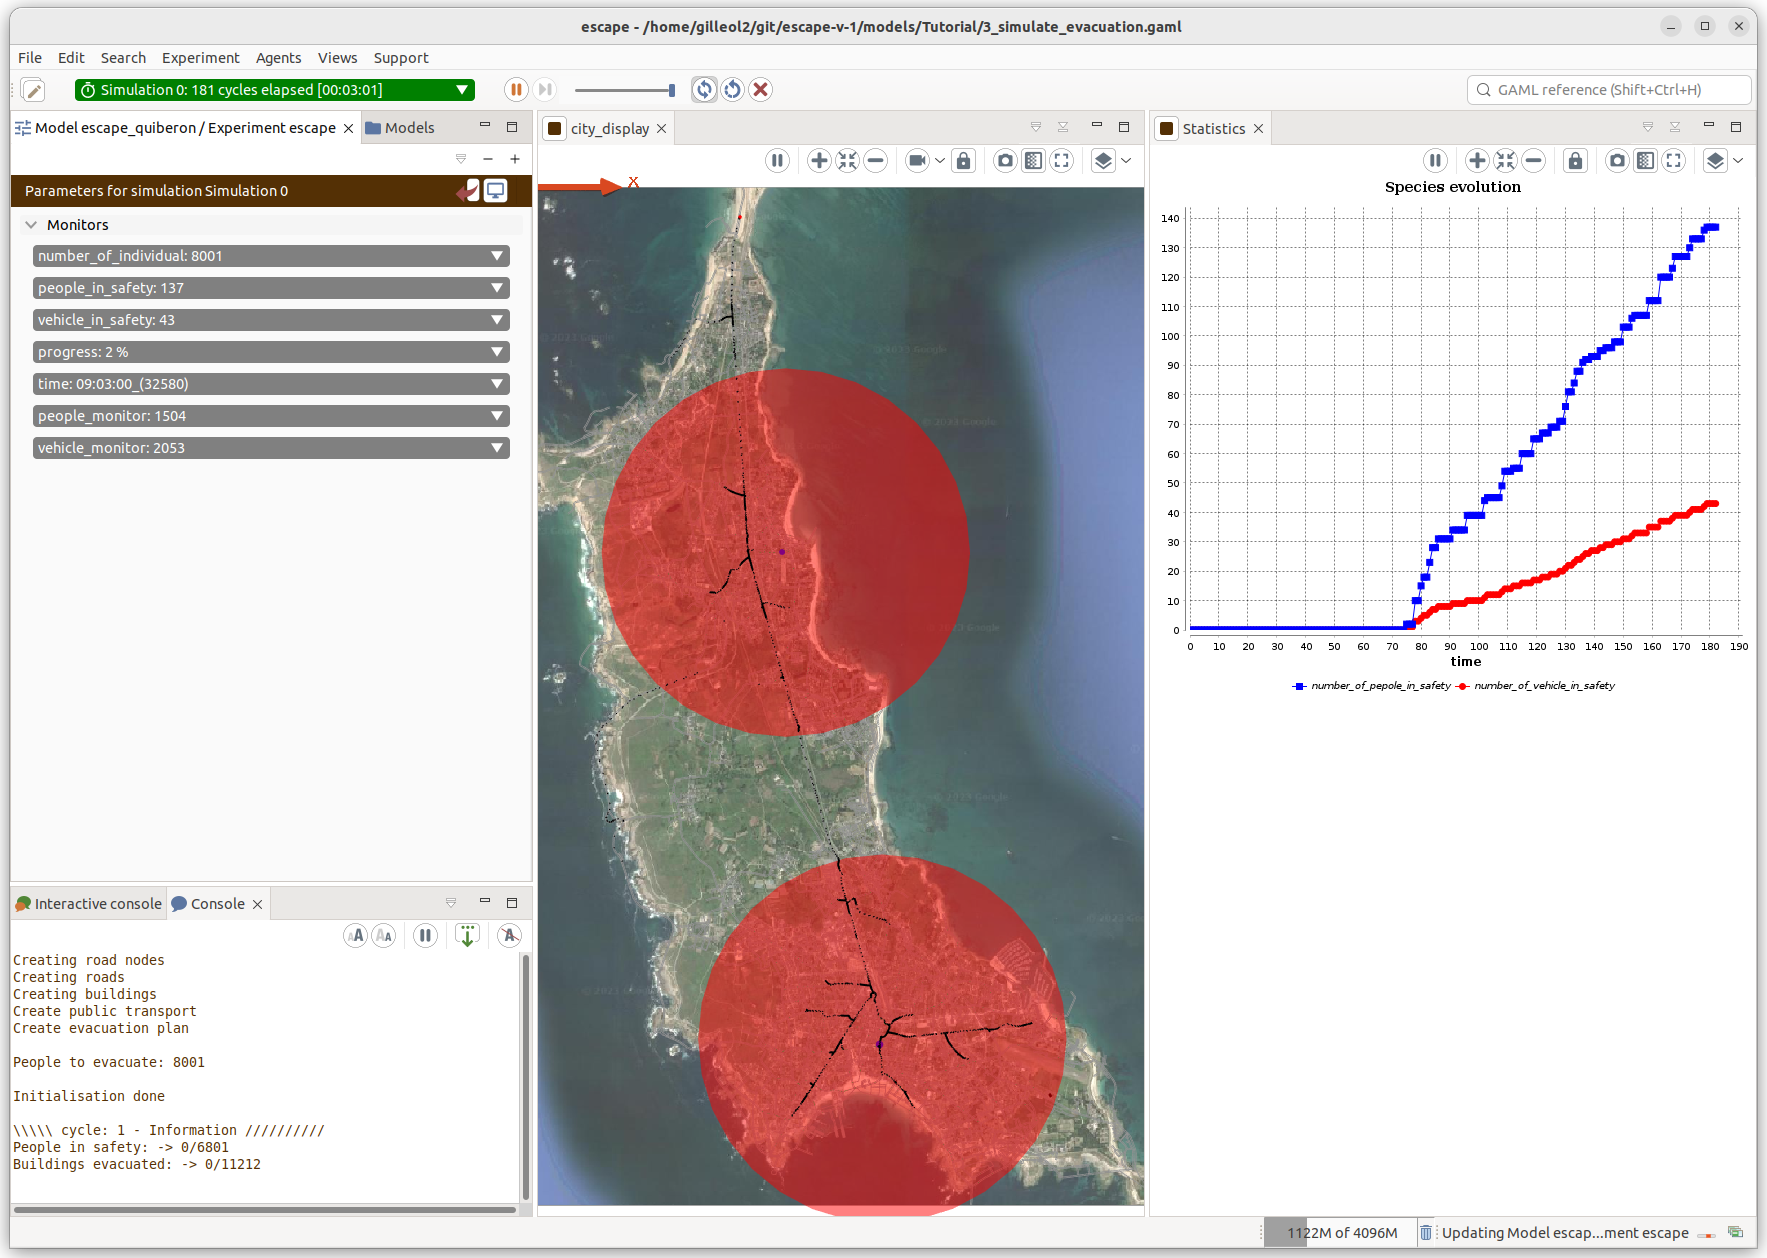Toggle pause on the Statistics display
Image resolution: width=1767 pixels, height=1258 pixels.
click(x=1435, y=161)
